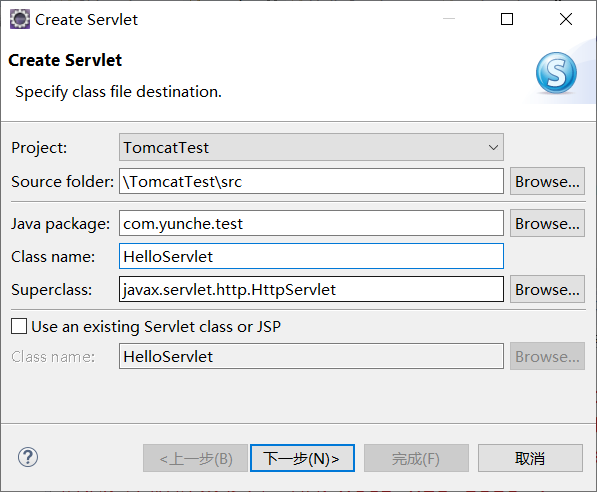Click the help question mark icon

coord(28,457)
